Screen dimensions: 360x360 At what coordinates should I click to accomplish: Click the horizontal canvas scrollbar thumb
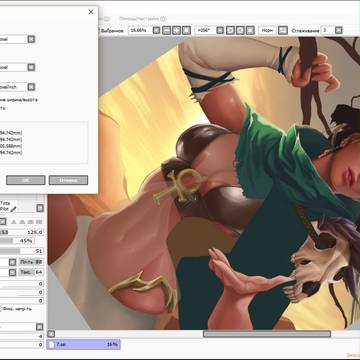click(267, 334)
